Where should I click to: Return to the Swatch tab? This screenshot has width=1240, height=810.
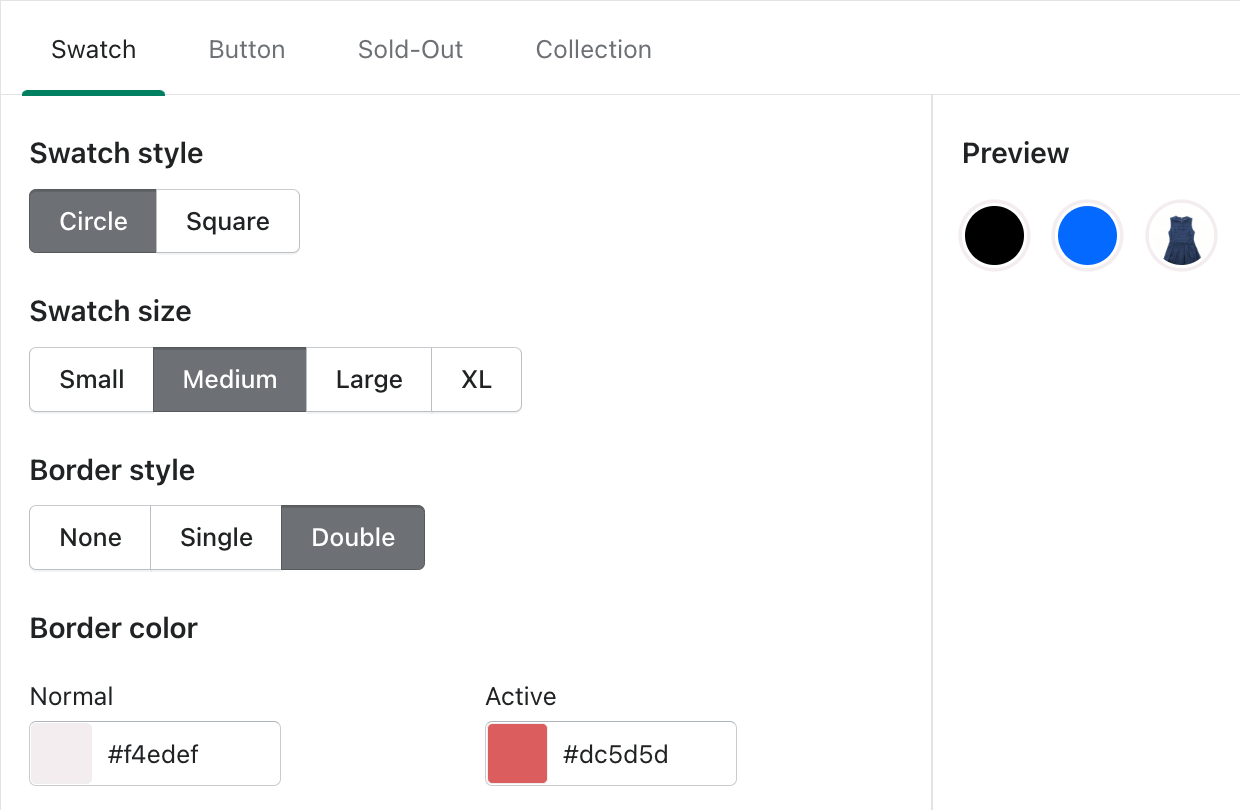(93, 49)
